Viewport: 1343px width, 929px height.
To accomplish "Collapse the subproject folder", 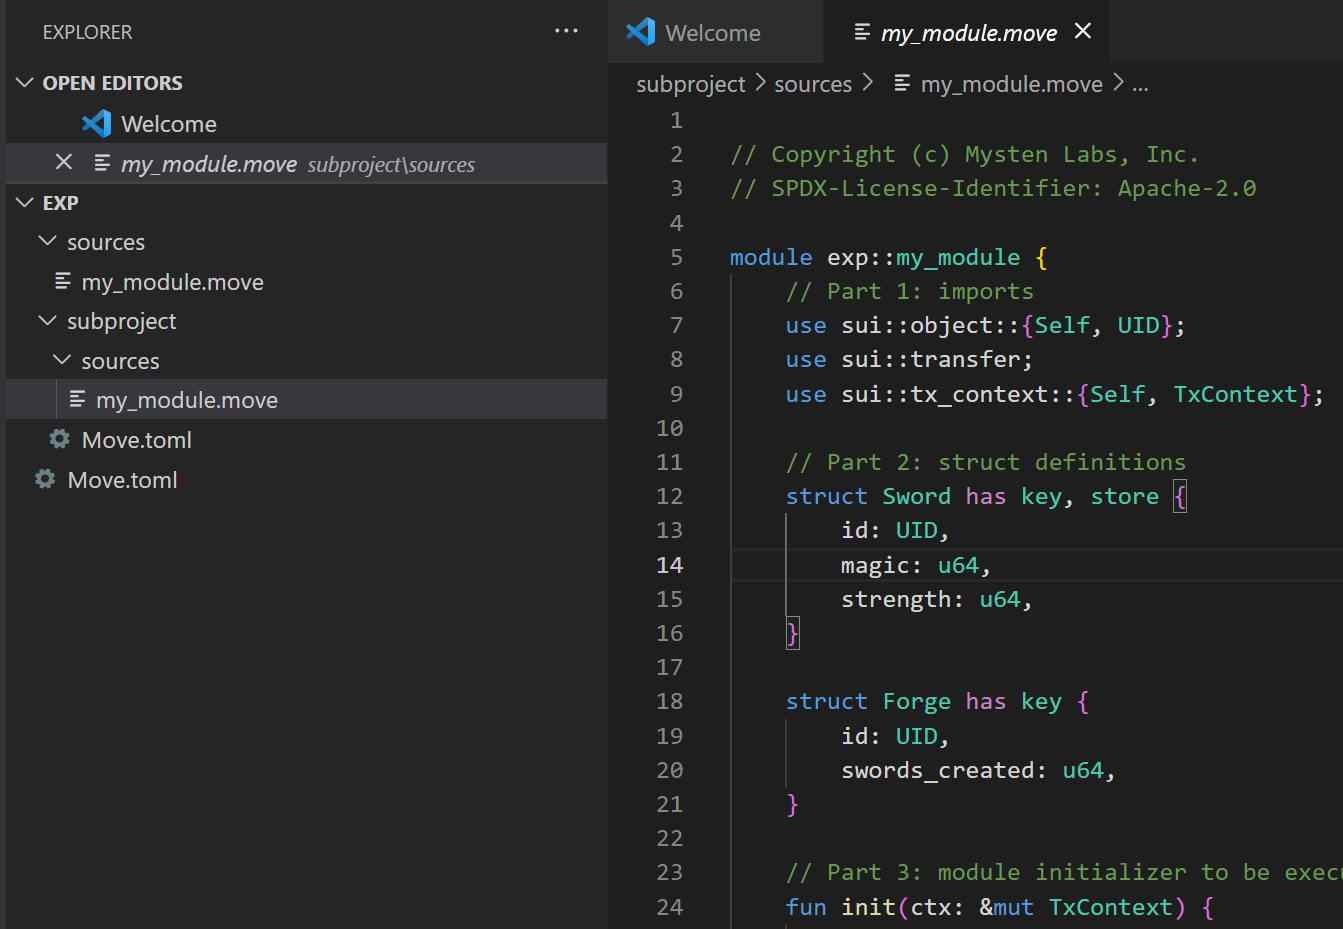I will click(x=47, y=321).
